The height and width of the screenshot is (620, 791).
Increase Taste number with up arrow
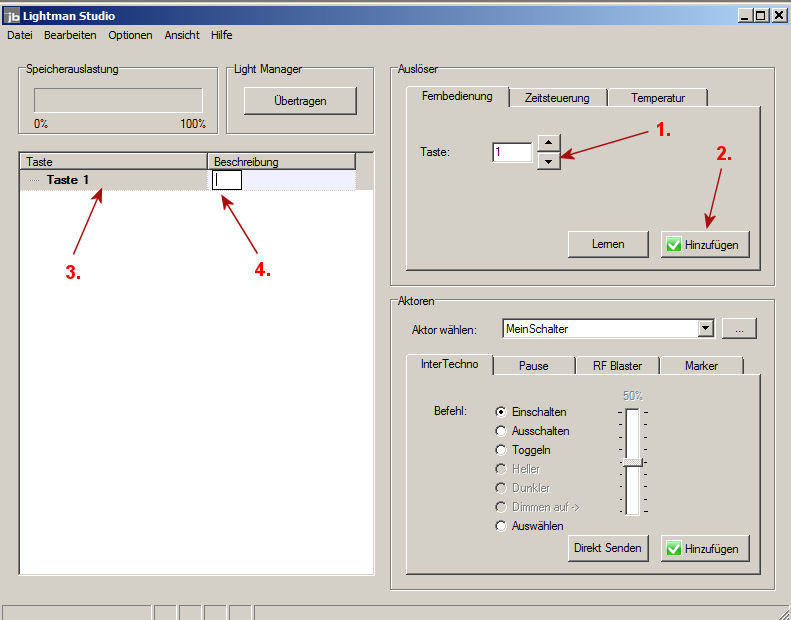pyautogui.click(x=548, y=143)
